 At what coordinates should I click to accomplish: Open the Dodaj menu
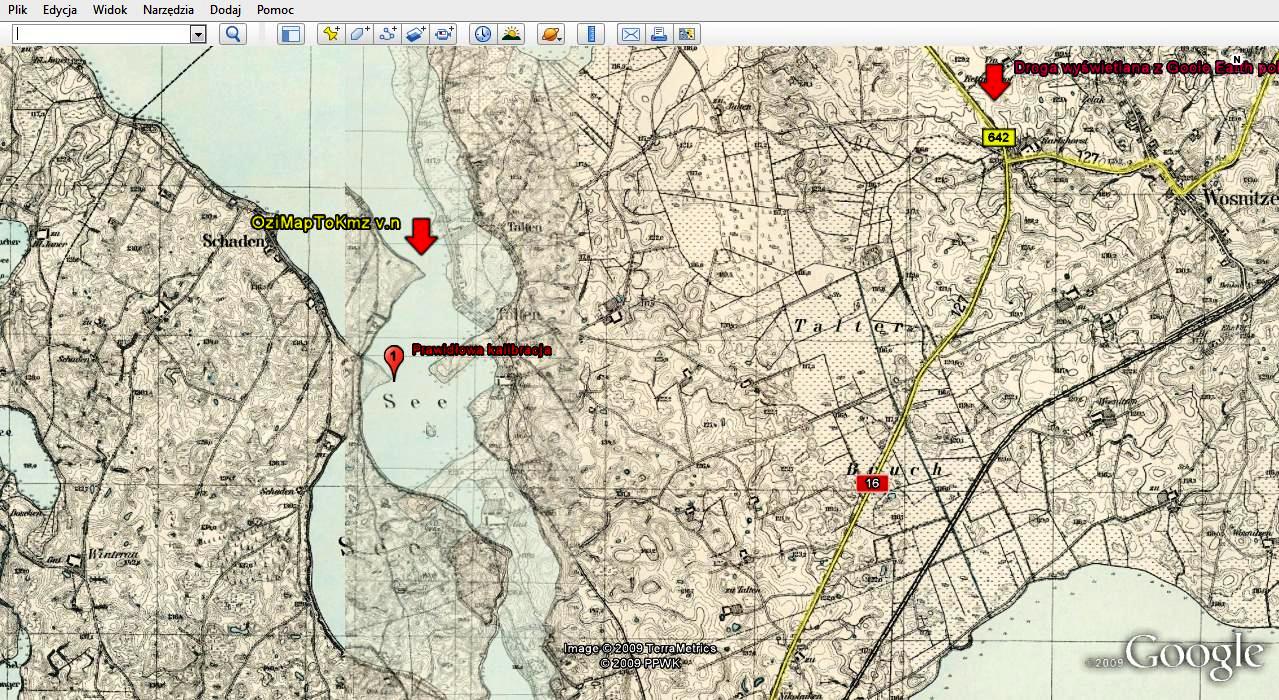(x=225, y=9)
